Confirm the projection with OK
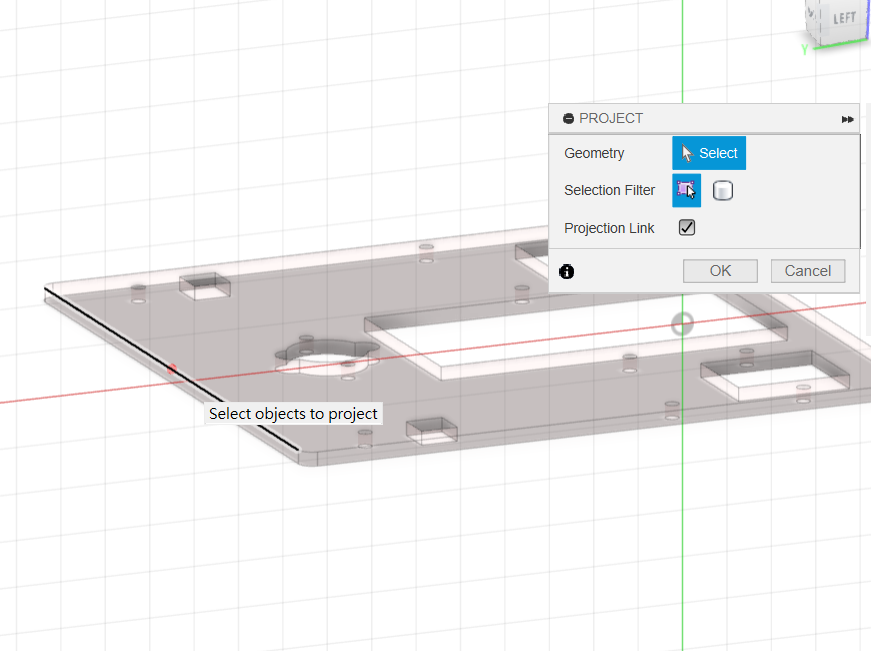 (720, 271)
